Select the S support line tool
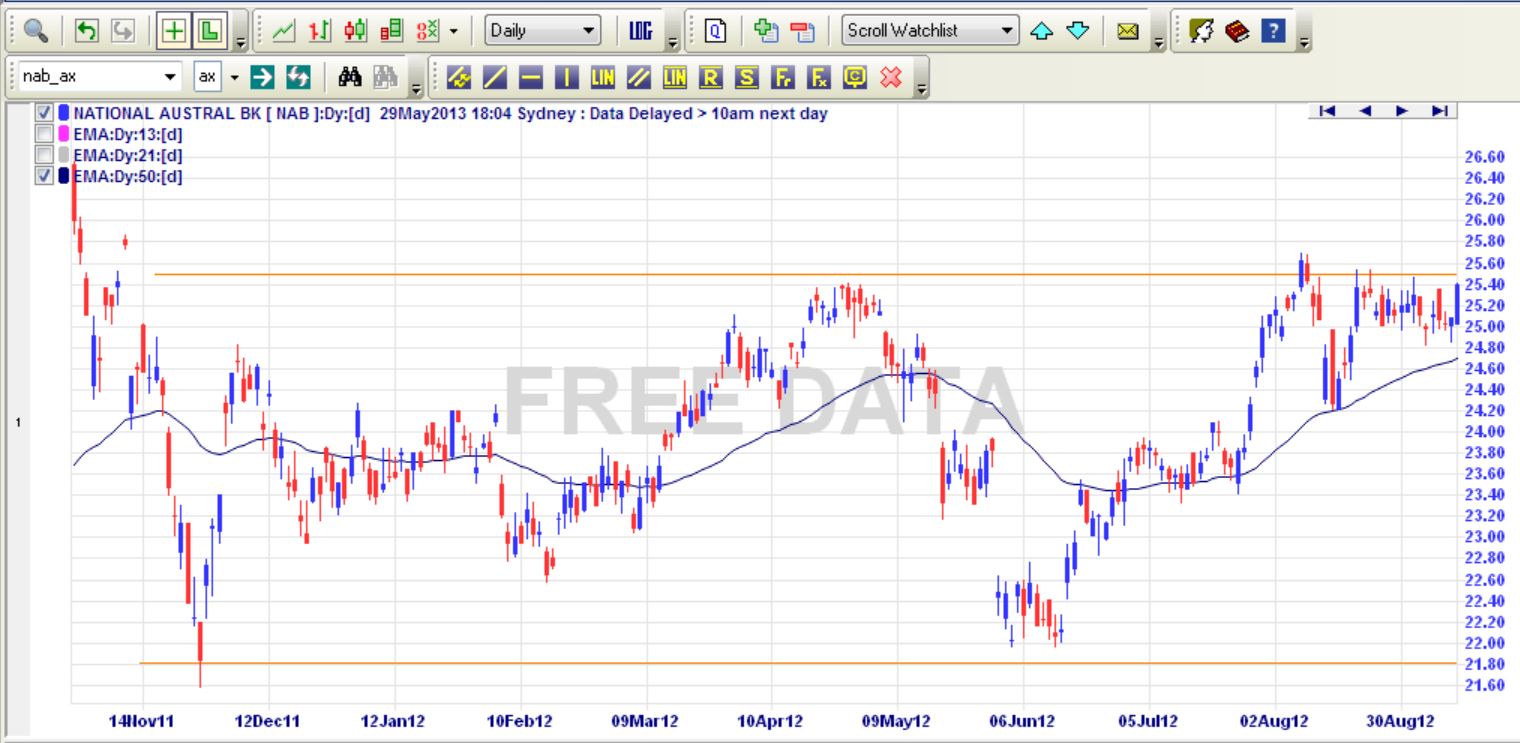 coord(747,76)
